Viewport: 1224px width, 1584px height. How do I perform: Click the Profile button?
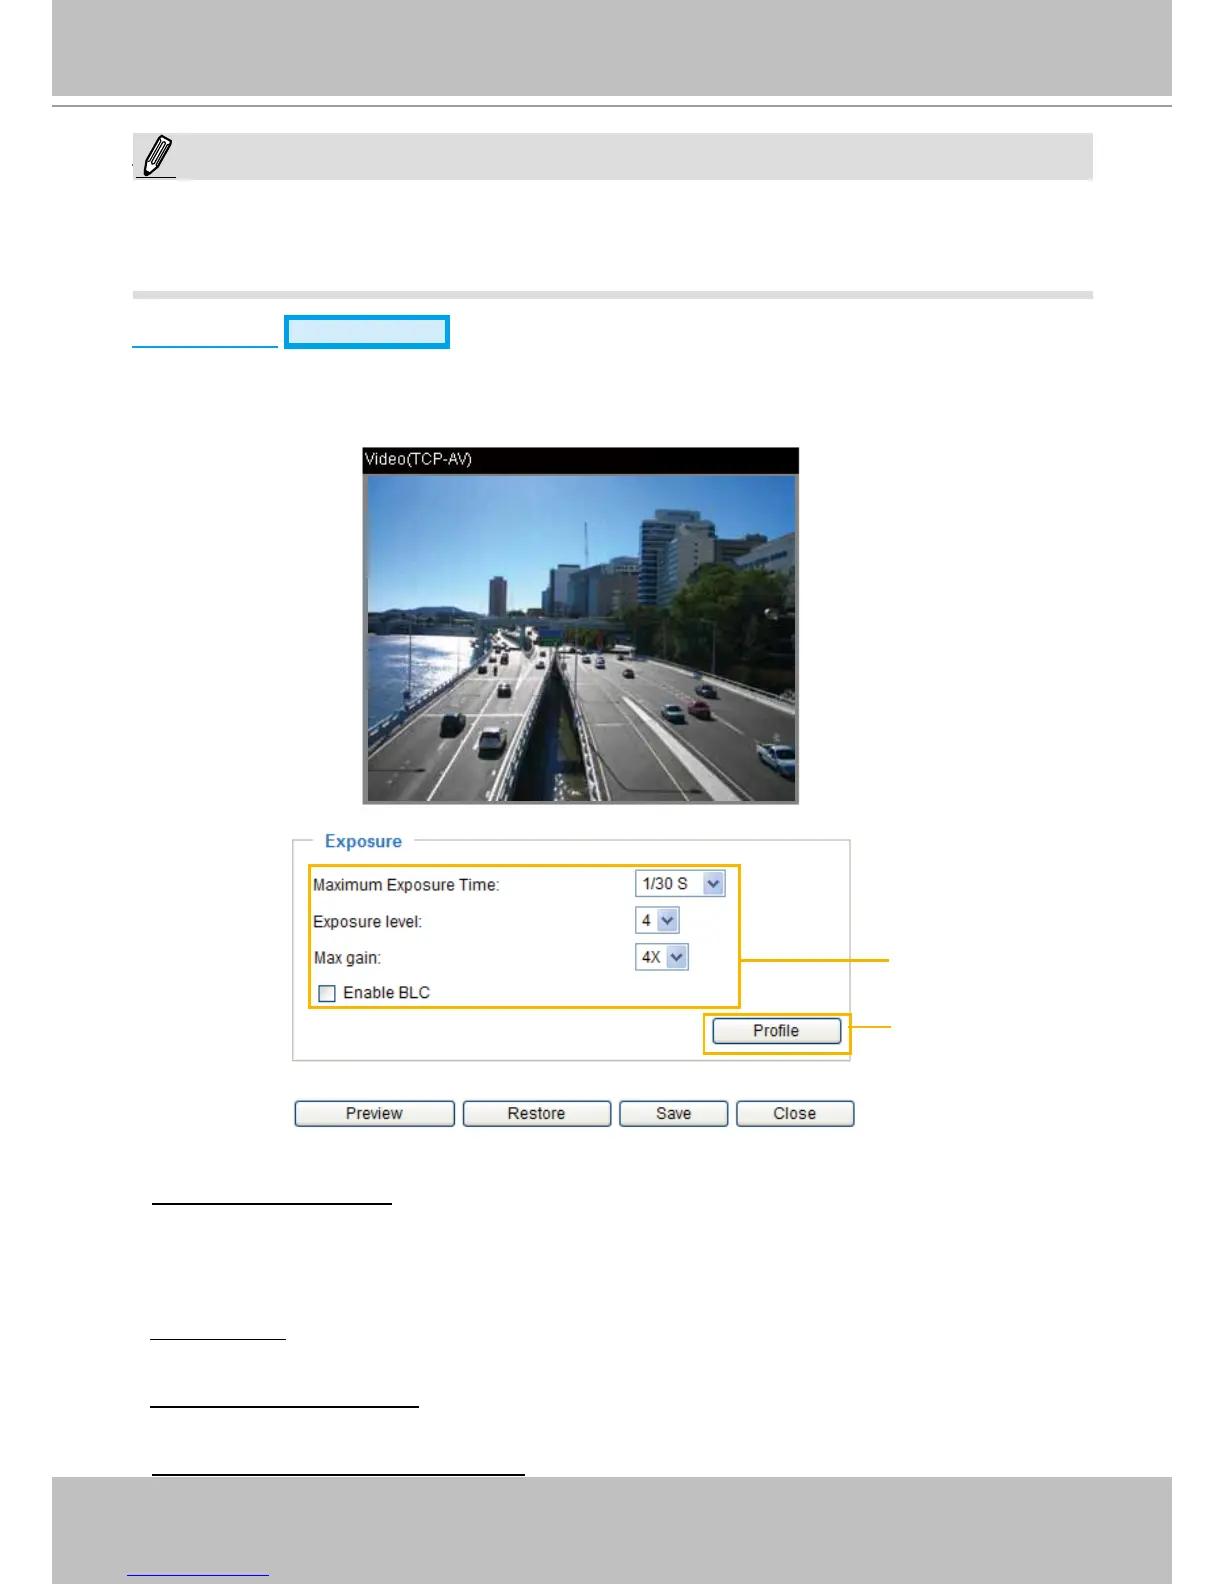(776, 1031)
